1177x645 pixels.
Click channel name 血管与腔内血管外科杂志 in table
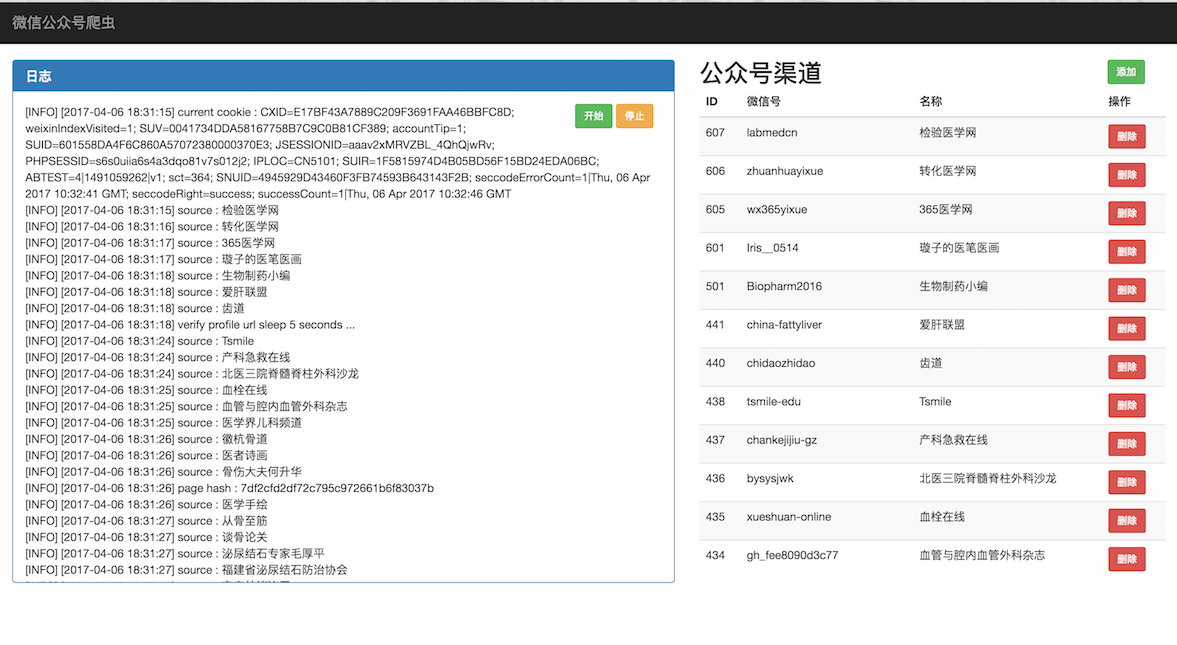982,555
